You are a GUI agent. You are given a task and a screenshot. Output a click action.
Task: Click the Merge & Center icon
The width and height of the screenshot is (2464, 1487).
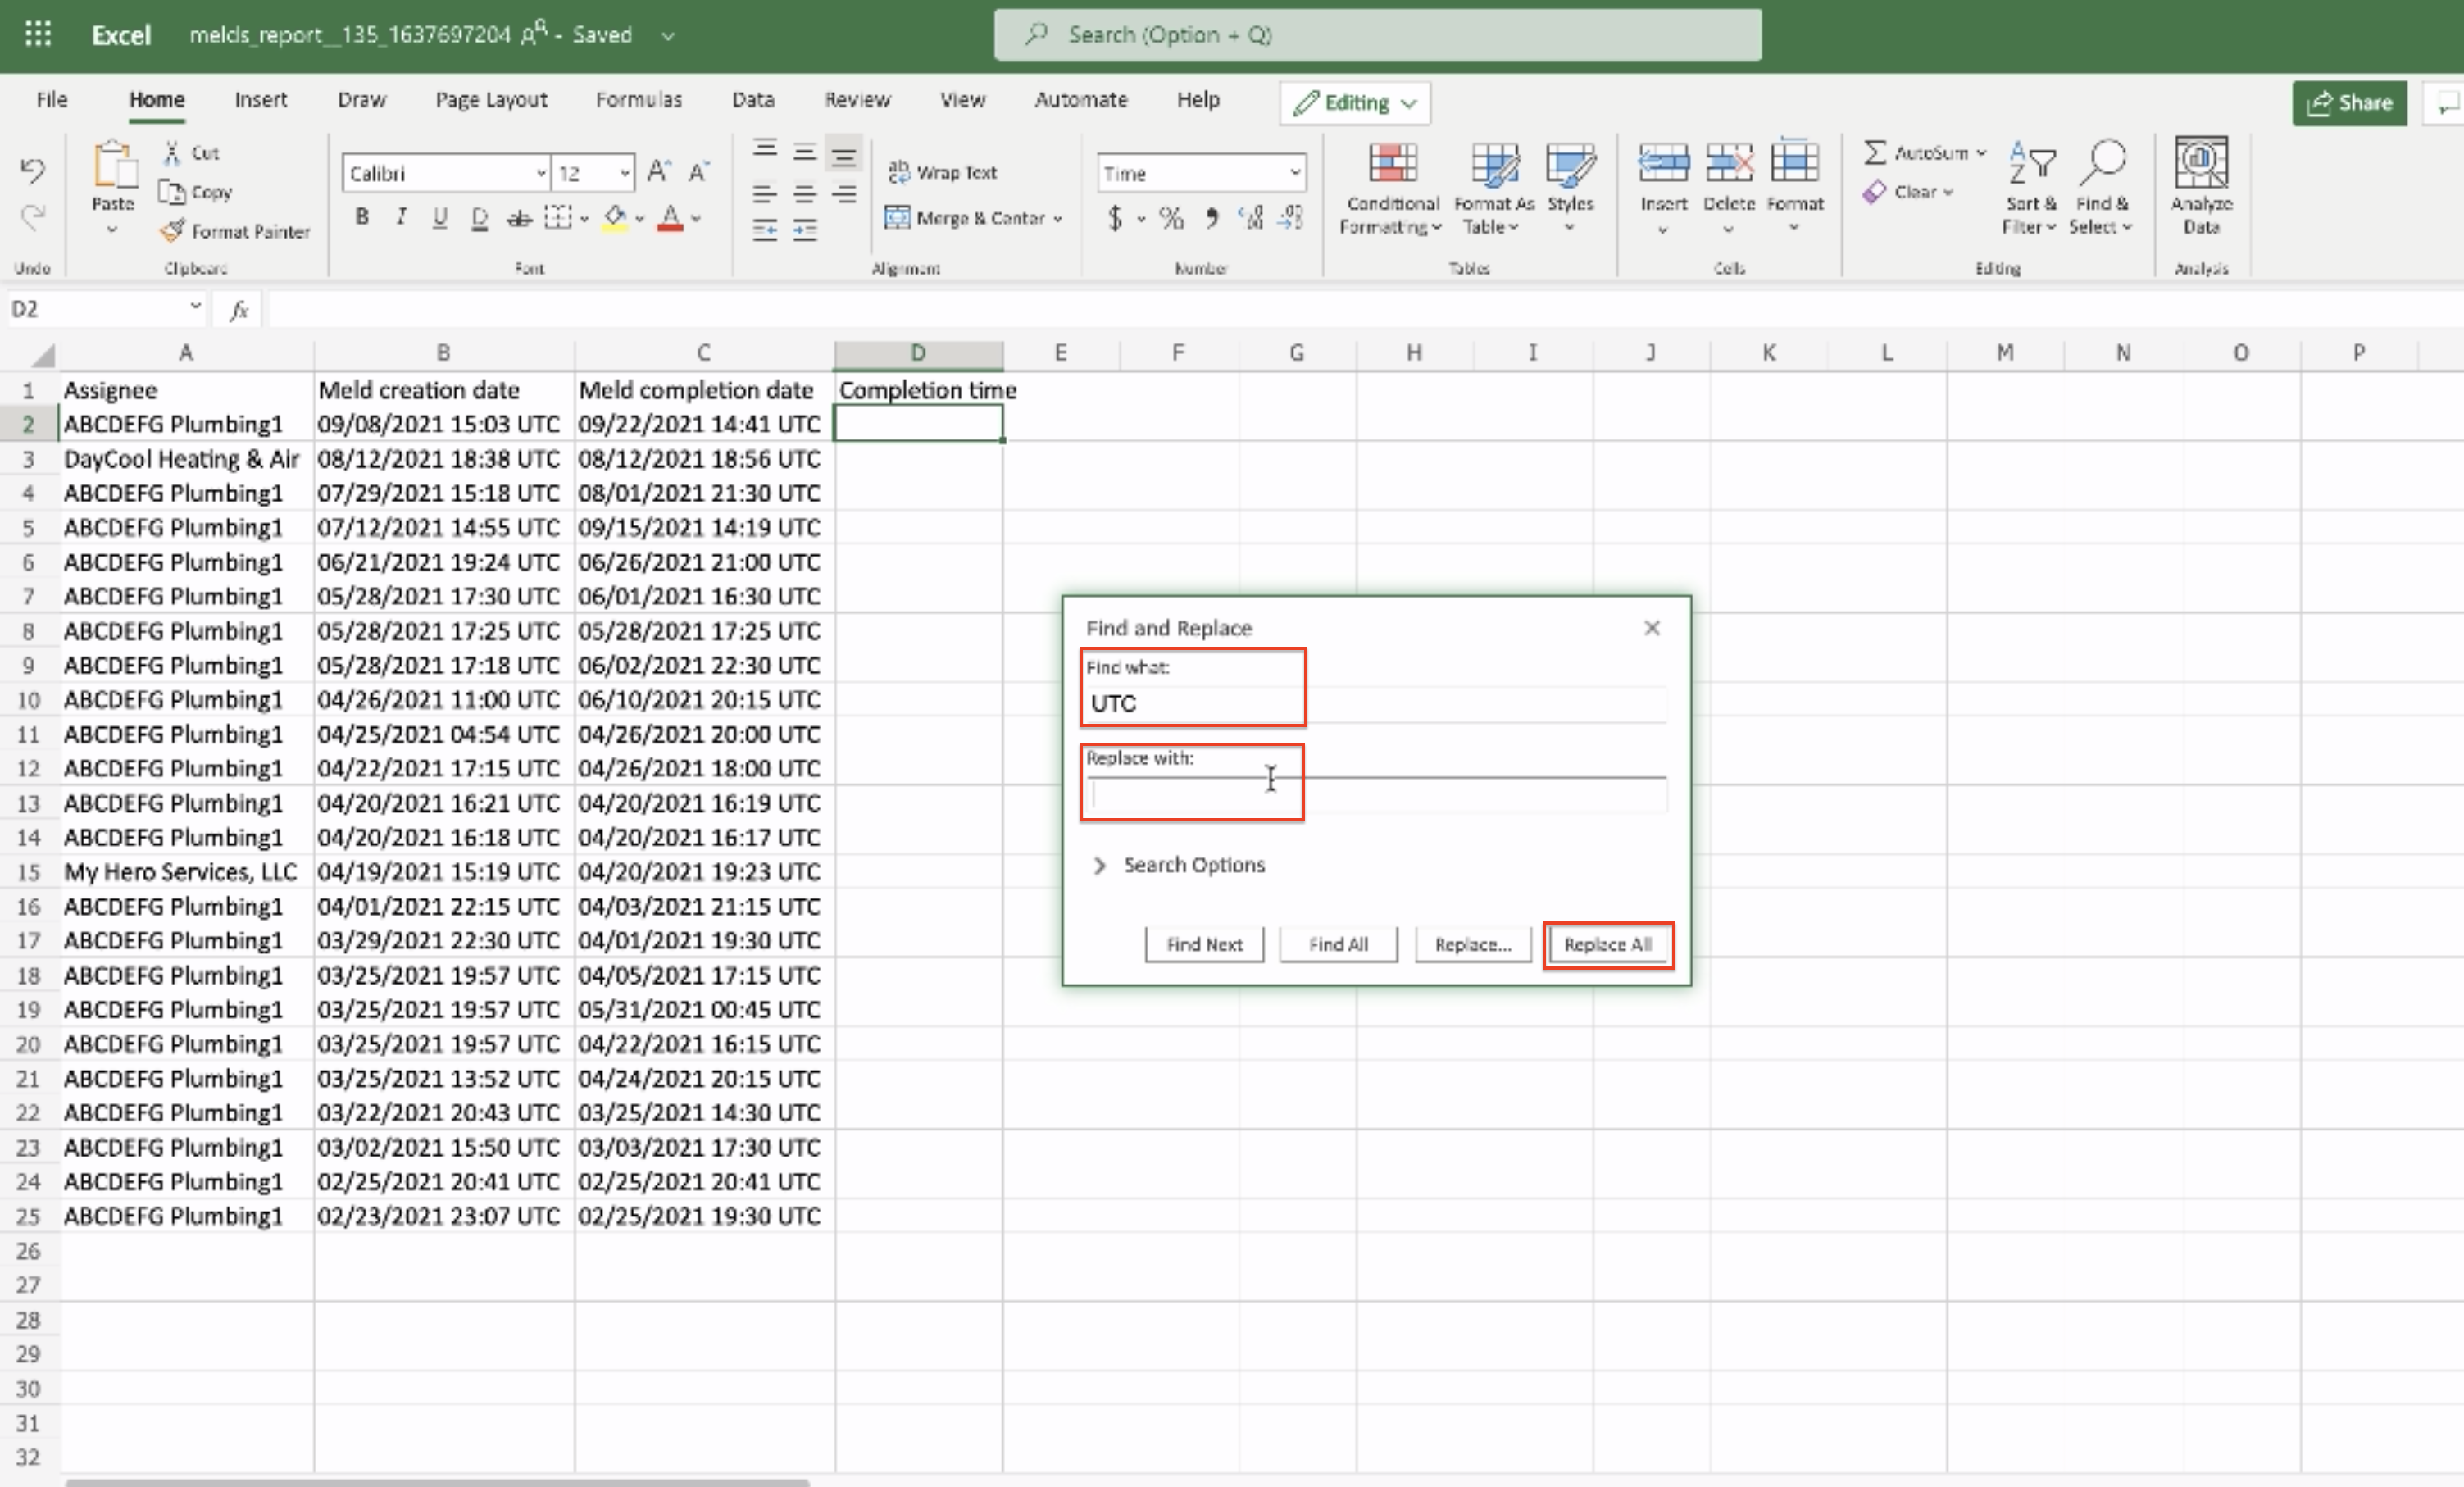[897, 217]
